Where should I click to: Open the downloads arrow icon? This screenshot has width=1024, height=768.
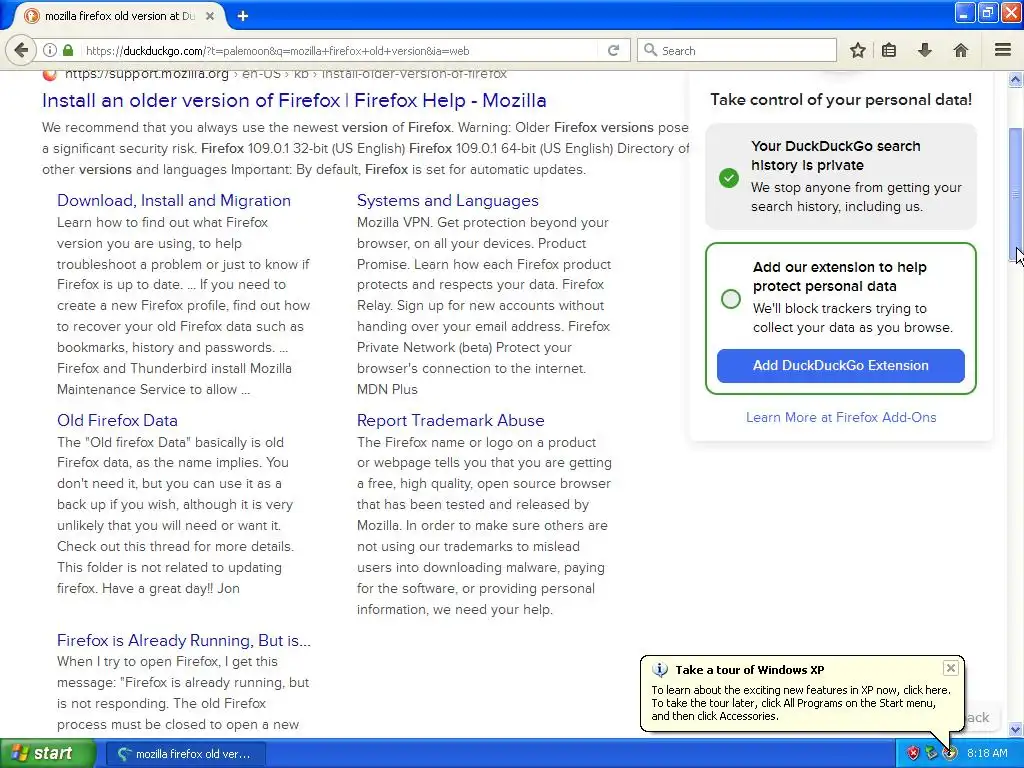(925, 50)
